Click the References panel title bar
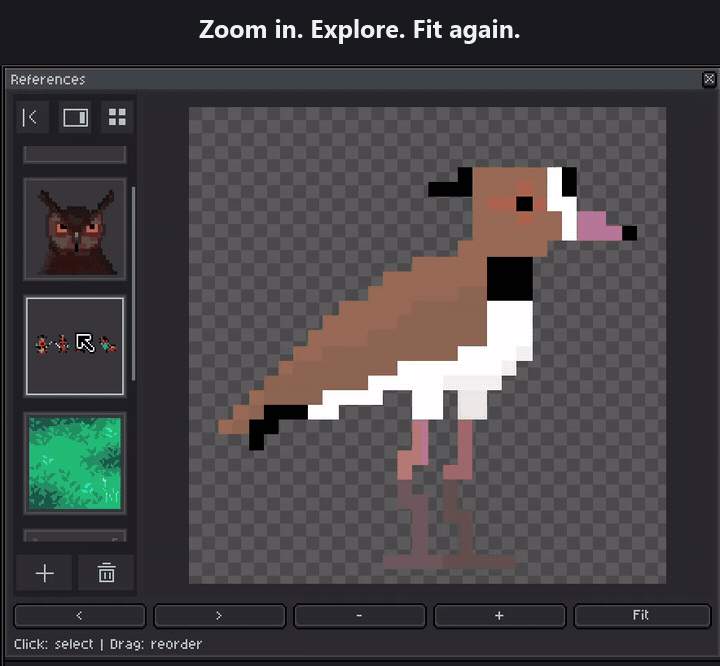This screenshot has height=666, width=720. (354, 79)
